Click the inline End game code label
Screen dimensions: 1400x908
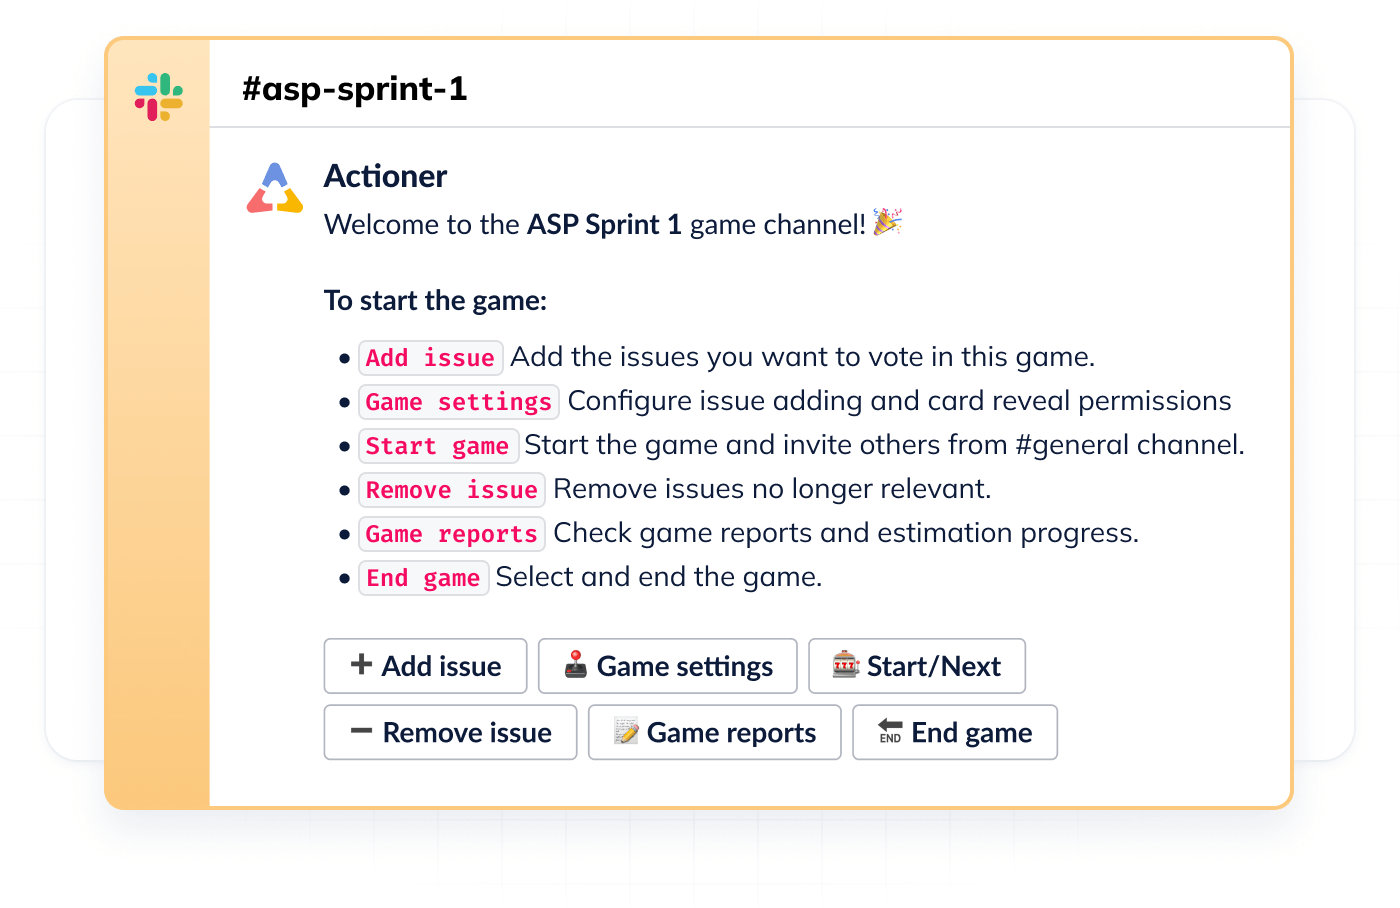pos(423,577)
